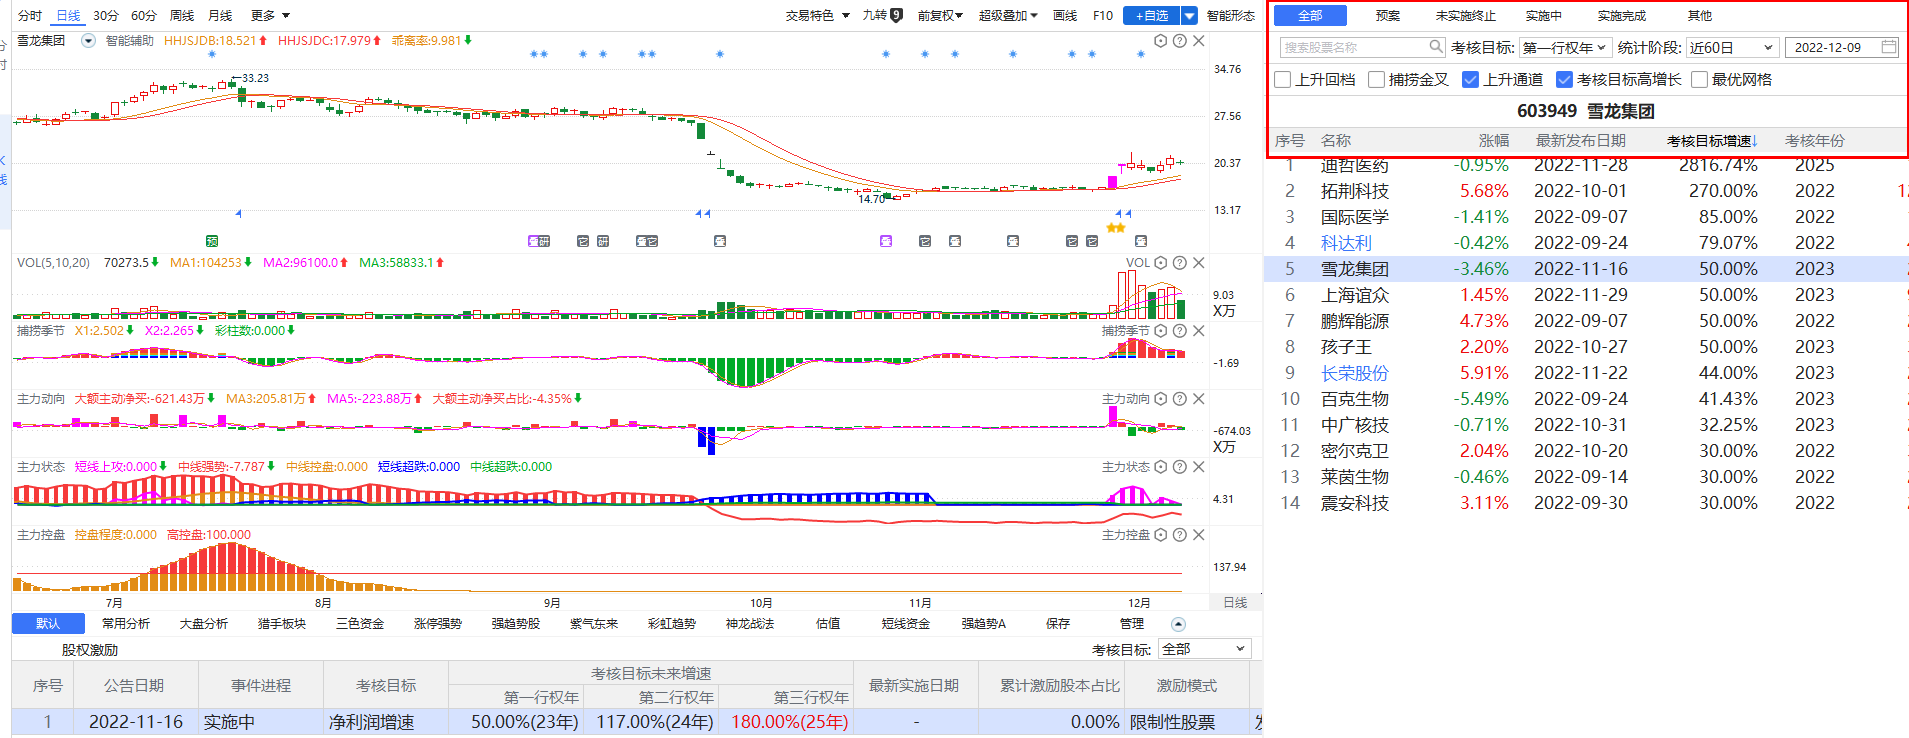Open the 前复权 adjustment dropdown
The width and height of the screenshot is (1909, 738).
940,15
